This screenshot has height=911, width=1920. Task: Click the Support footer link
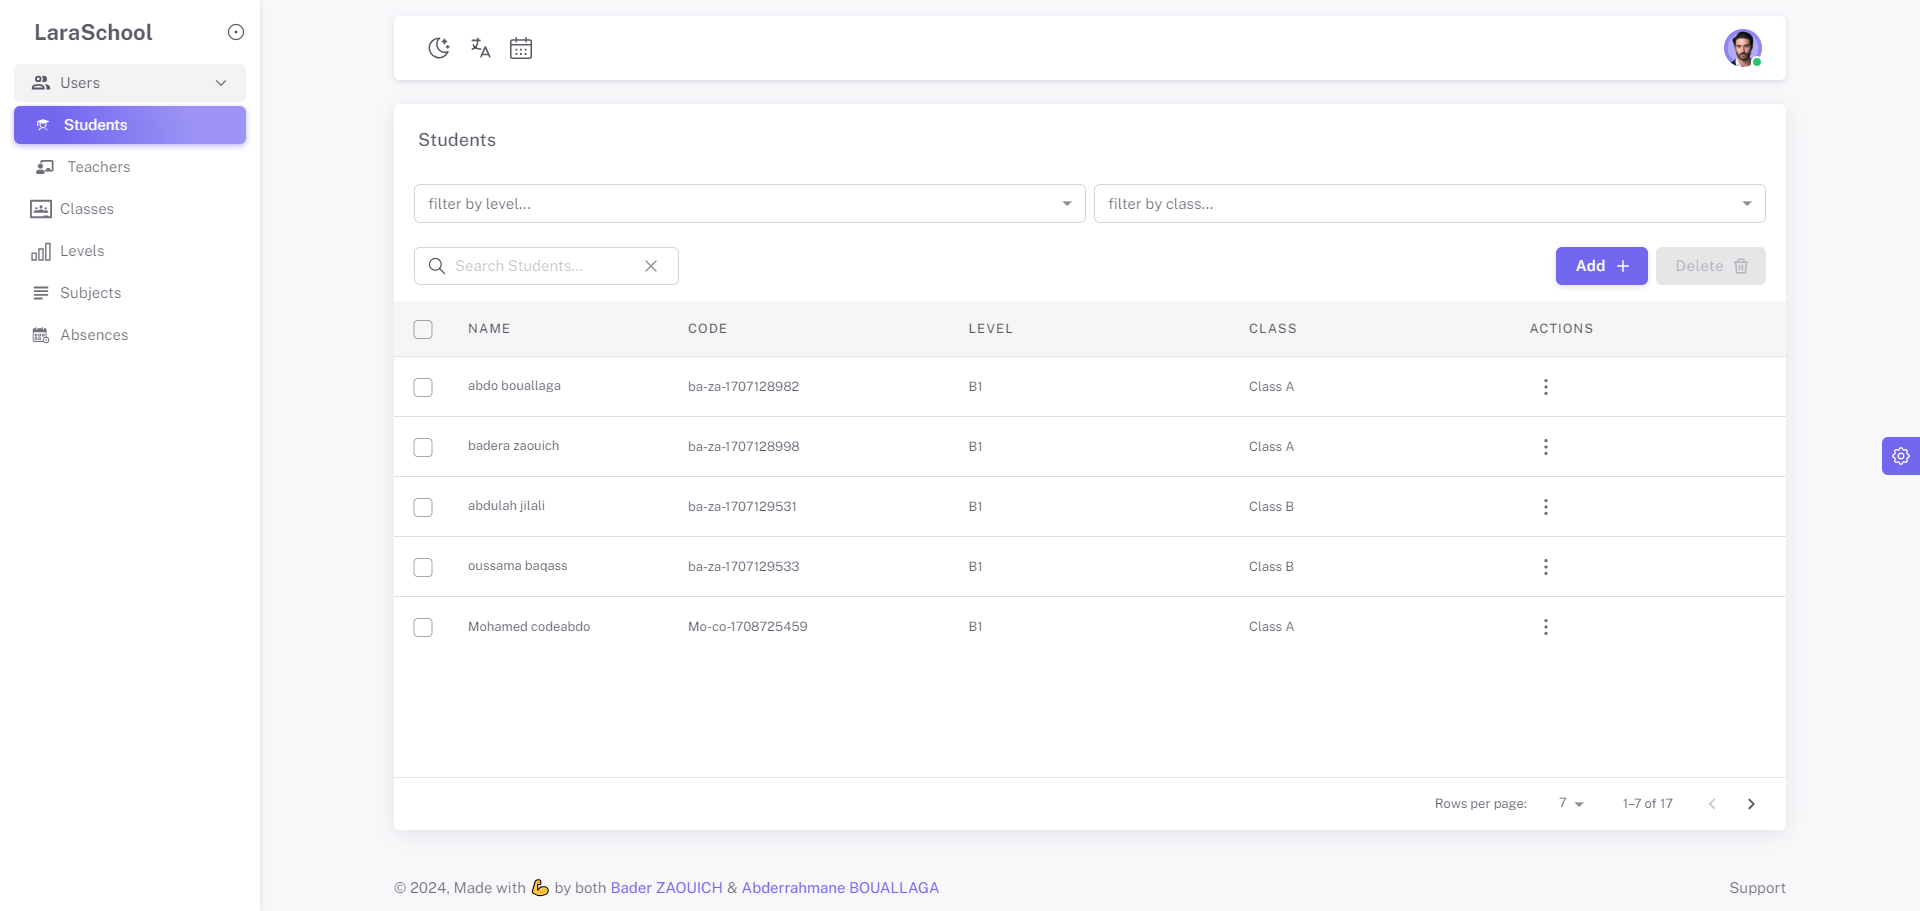coord(1757,888)
